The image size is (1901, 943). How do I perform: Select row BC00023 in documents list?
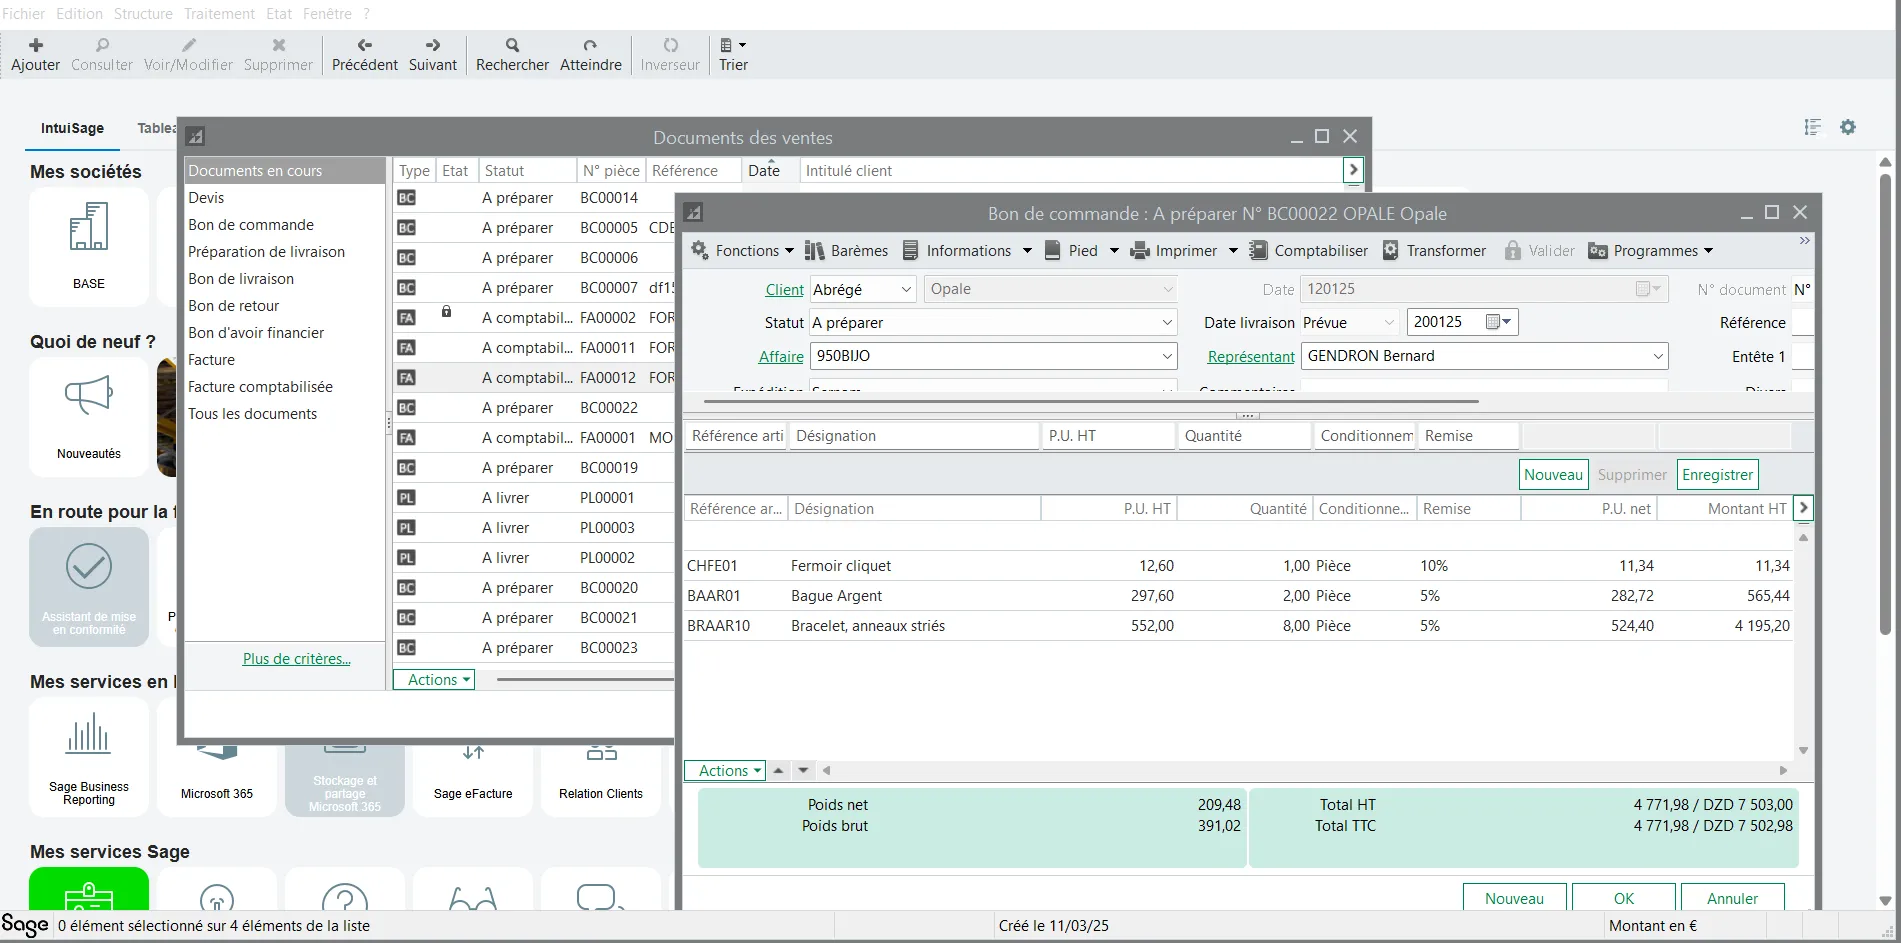tap(534, 648)
